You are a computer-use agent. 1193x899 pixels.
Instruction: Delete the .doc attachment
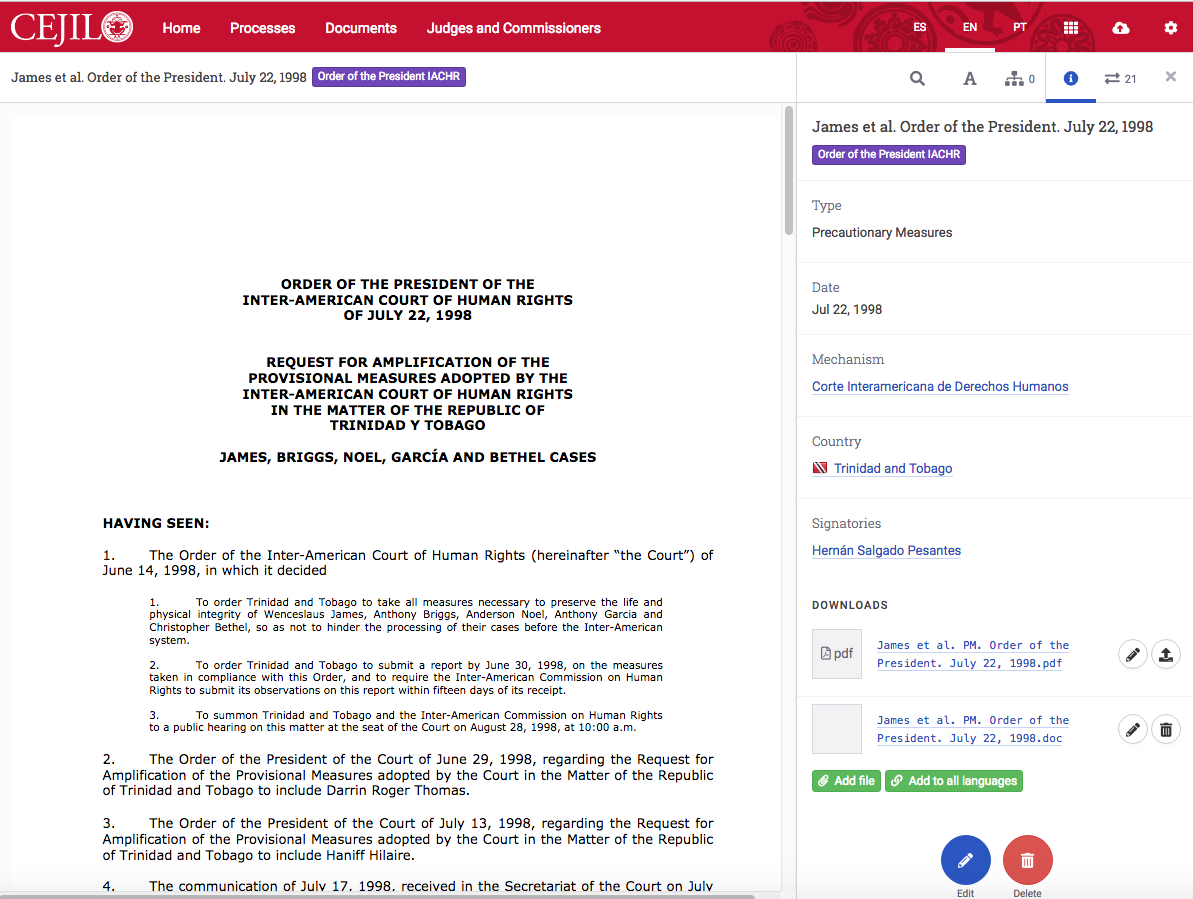point(1166,729)
